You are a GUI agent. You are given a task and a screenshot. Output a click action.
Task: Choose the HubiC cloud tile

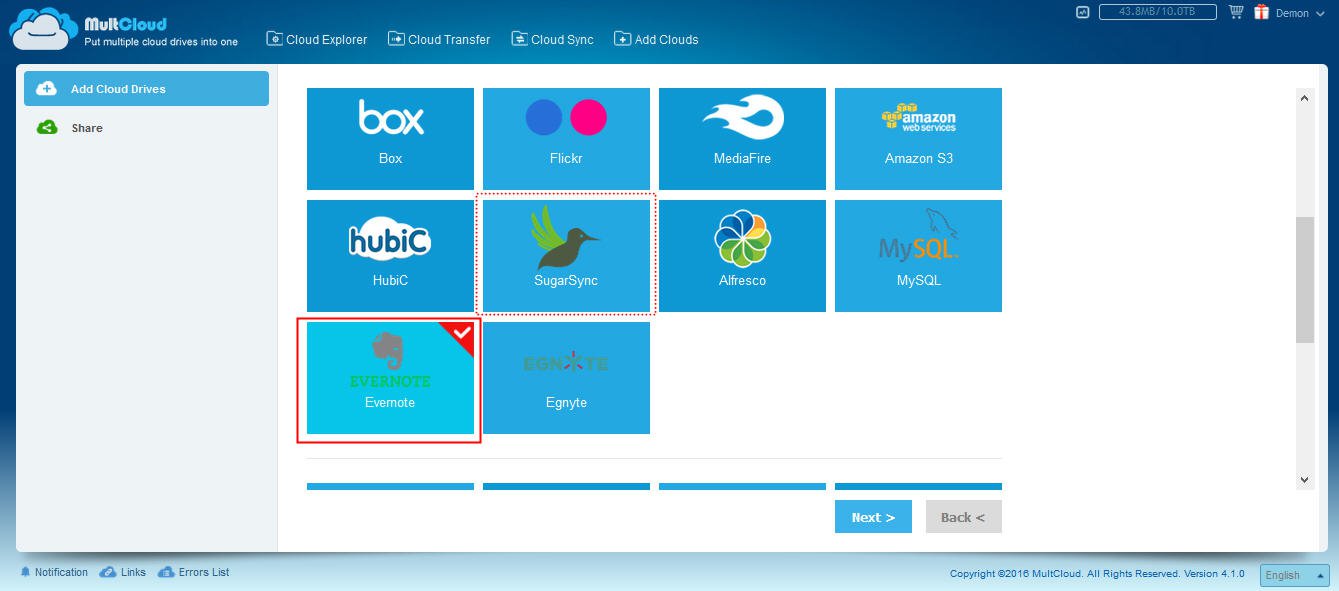tap(390, 255)
